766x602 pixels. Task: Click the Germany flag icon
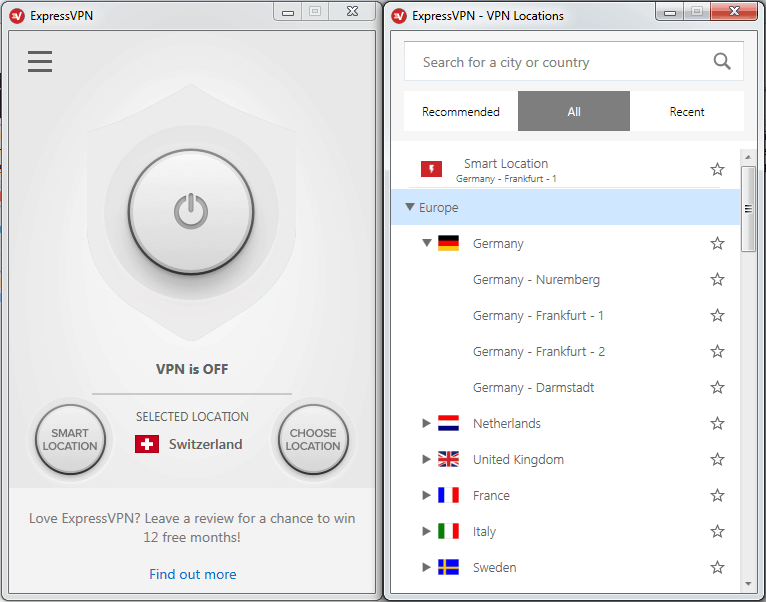[448, 243]
